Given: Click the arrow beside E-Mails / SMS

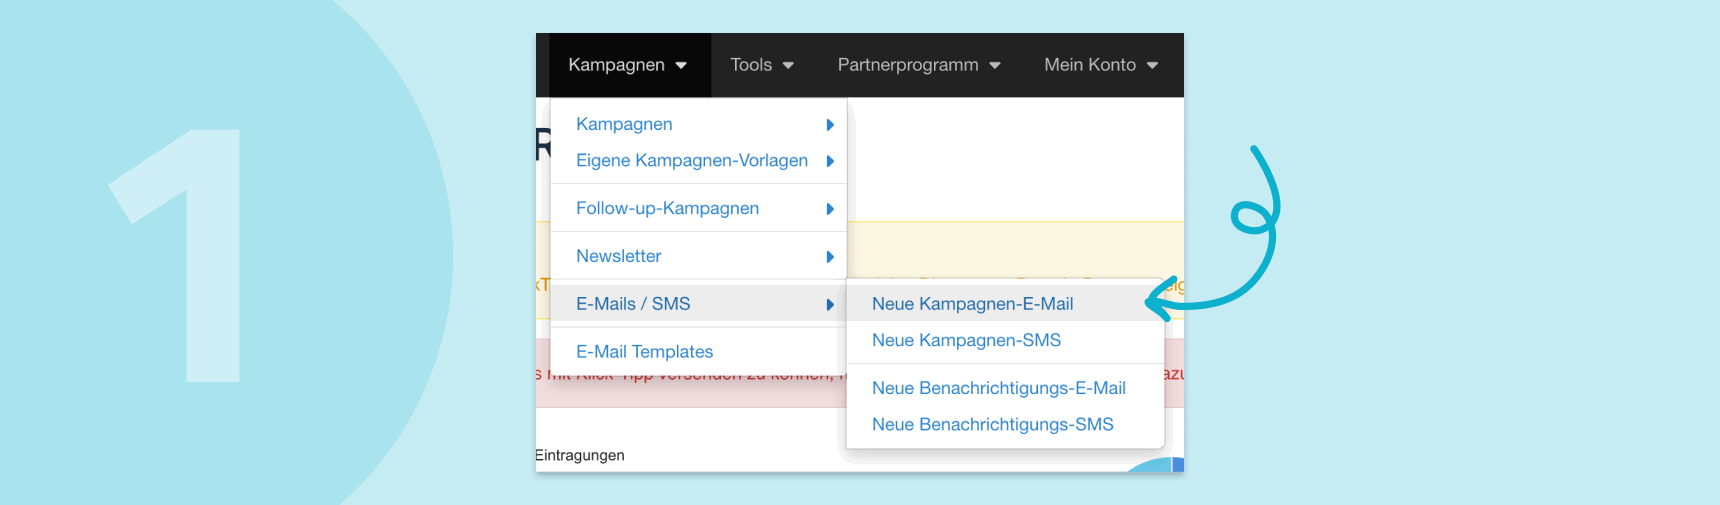Looking at the screenshot, I should tap(830, 305).
